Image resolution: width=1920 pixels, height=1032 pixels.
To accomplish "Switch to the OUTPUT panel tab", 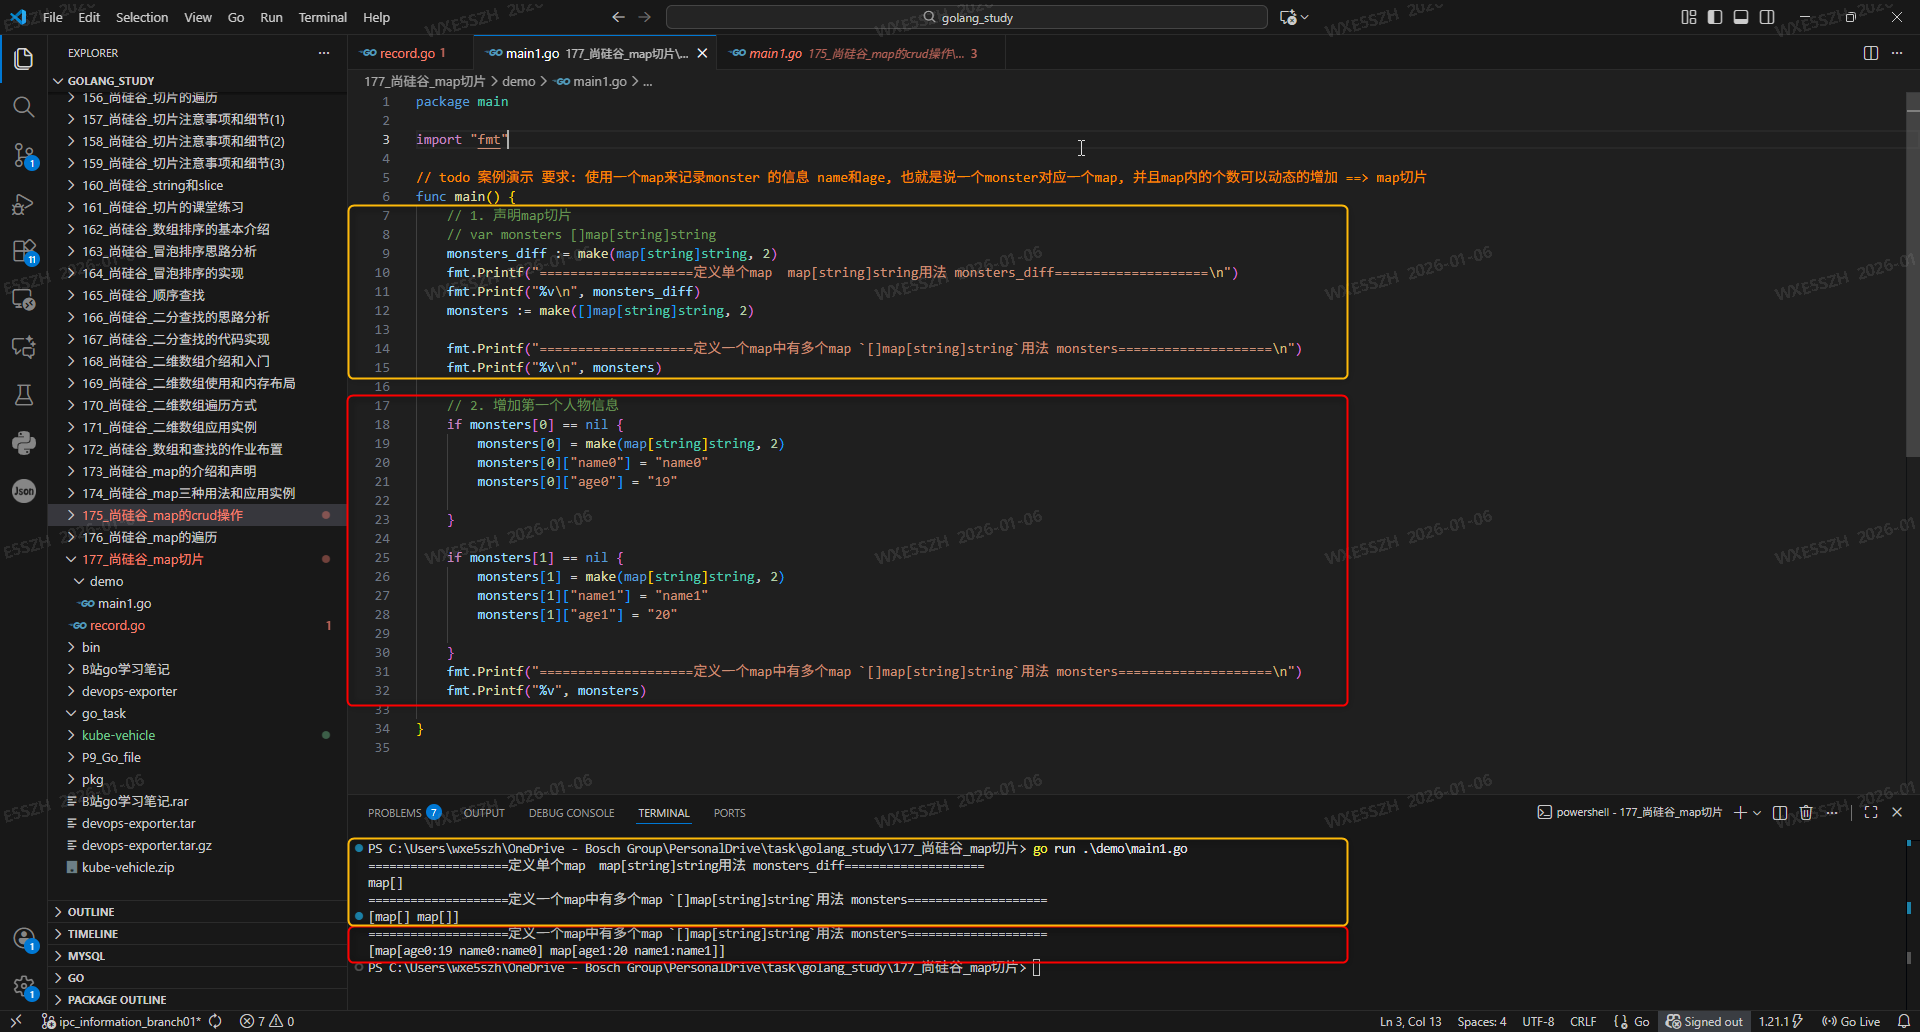I will pos(485,813).
